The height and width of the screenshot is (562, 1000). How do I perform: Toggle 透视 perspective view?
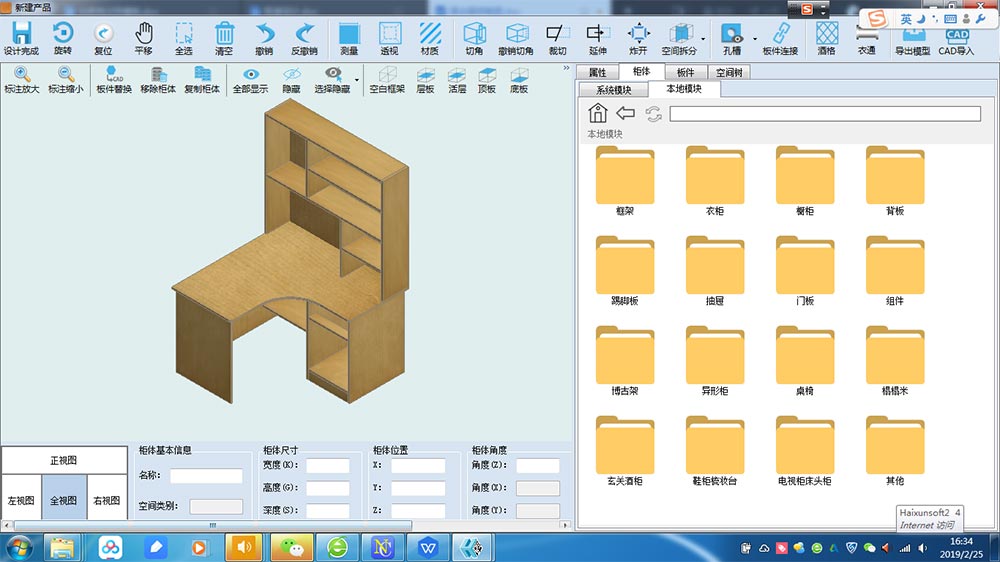(390, 33)
